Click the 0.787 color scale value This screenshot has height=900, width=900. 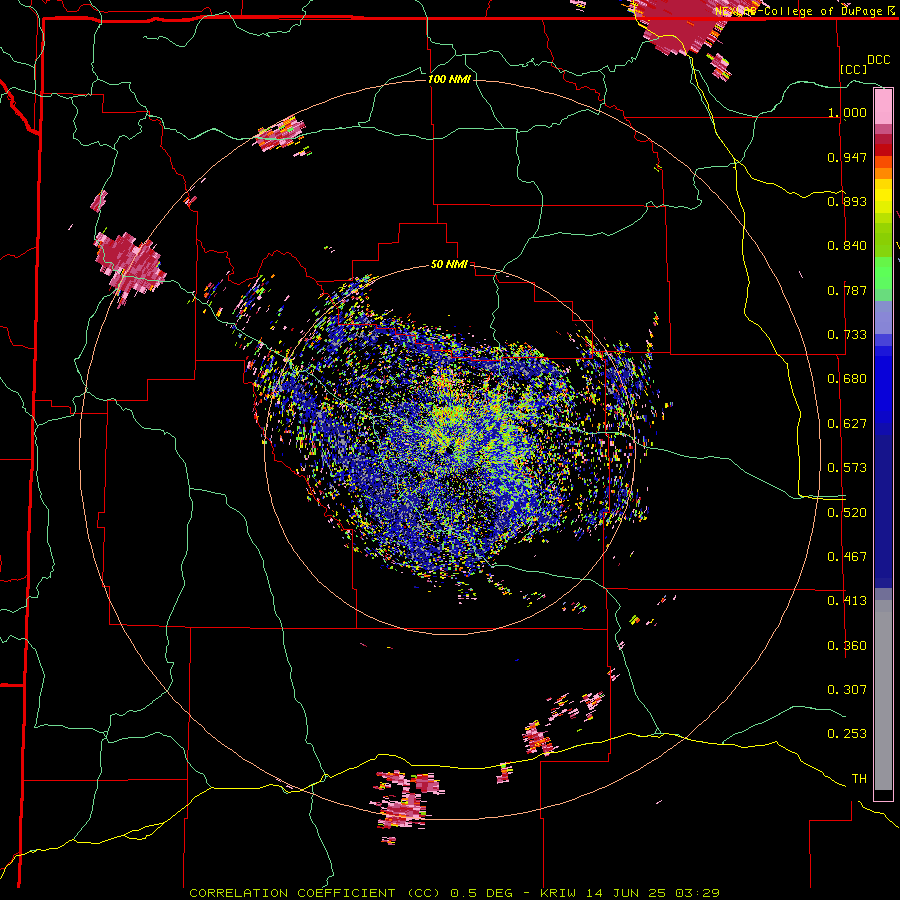point(847,290)
